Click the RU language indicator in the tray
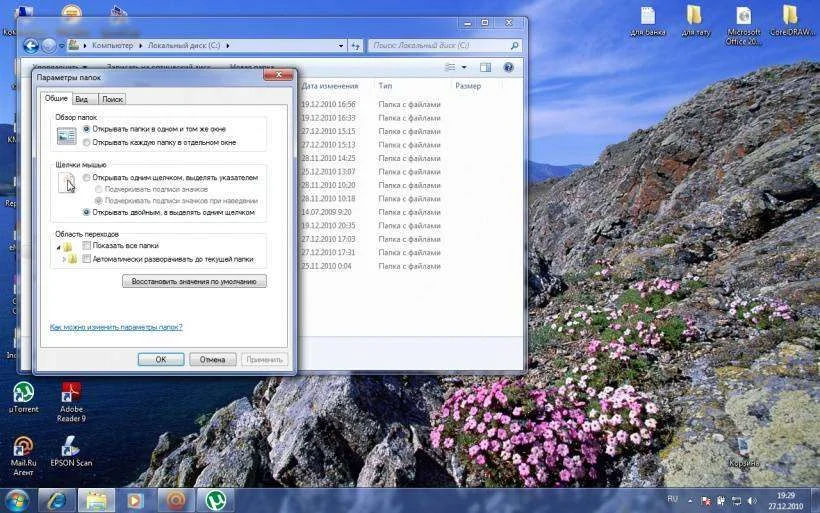This screenshot has height=513, width=820. 673,499
